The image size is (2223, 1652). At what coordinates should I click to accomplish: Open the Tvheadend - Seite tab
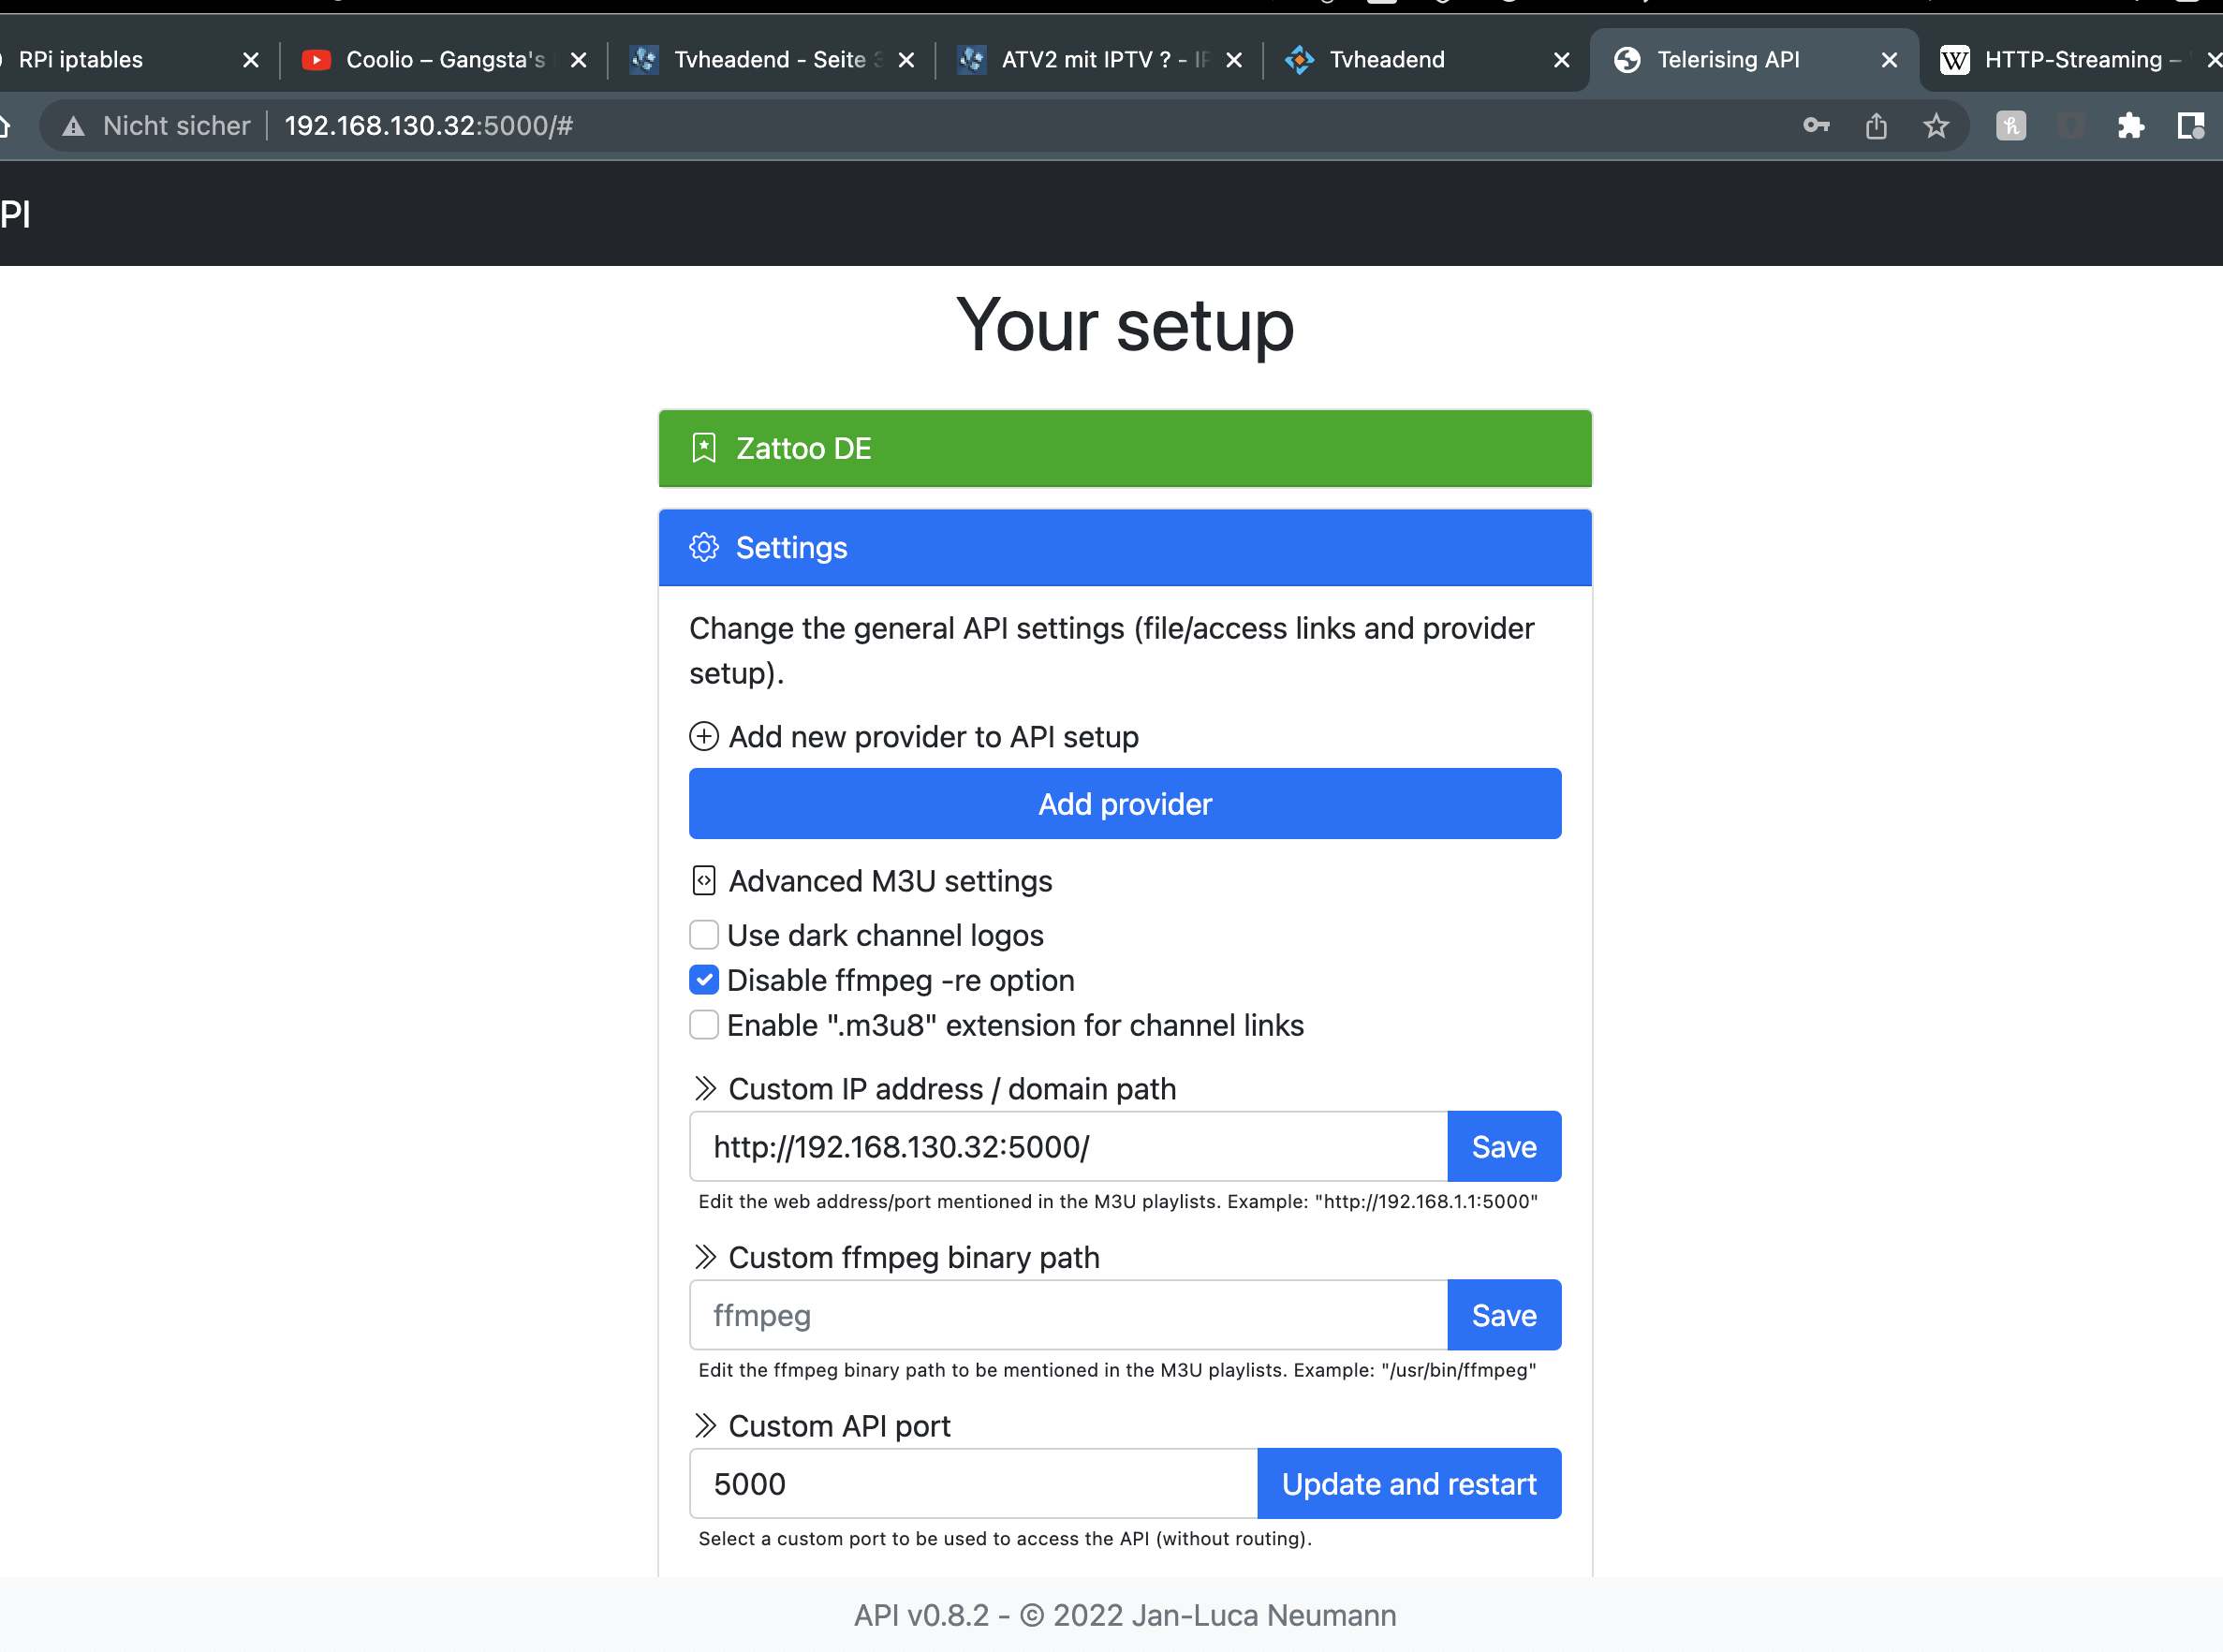pos(770,60)
